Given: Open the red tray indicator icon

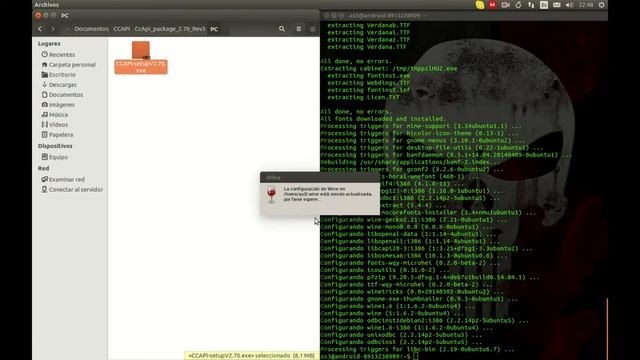Looking at the screenshot, I should (493, 5).
